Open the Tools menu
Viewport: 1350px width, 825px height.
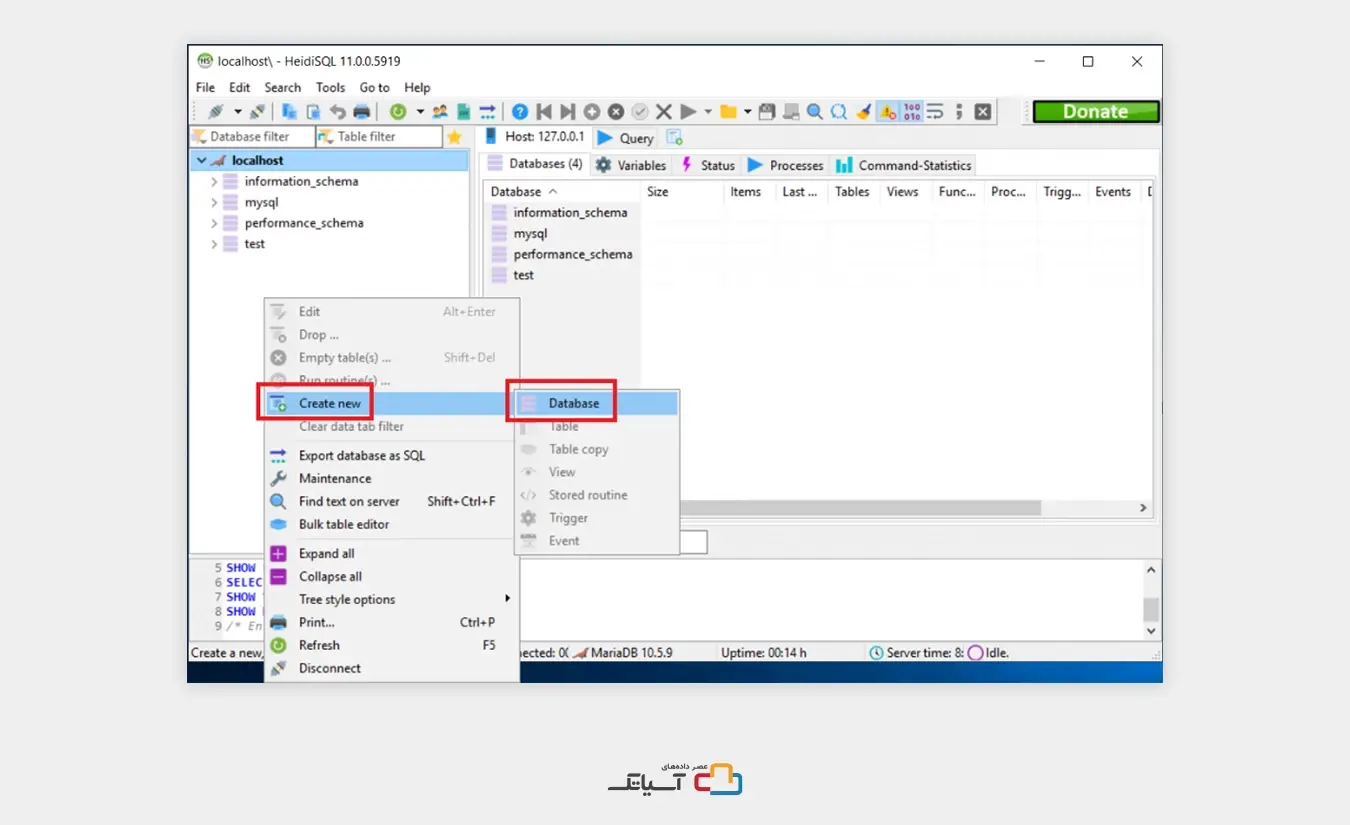click(x=330, y=87)
